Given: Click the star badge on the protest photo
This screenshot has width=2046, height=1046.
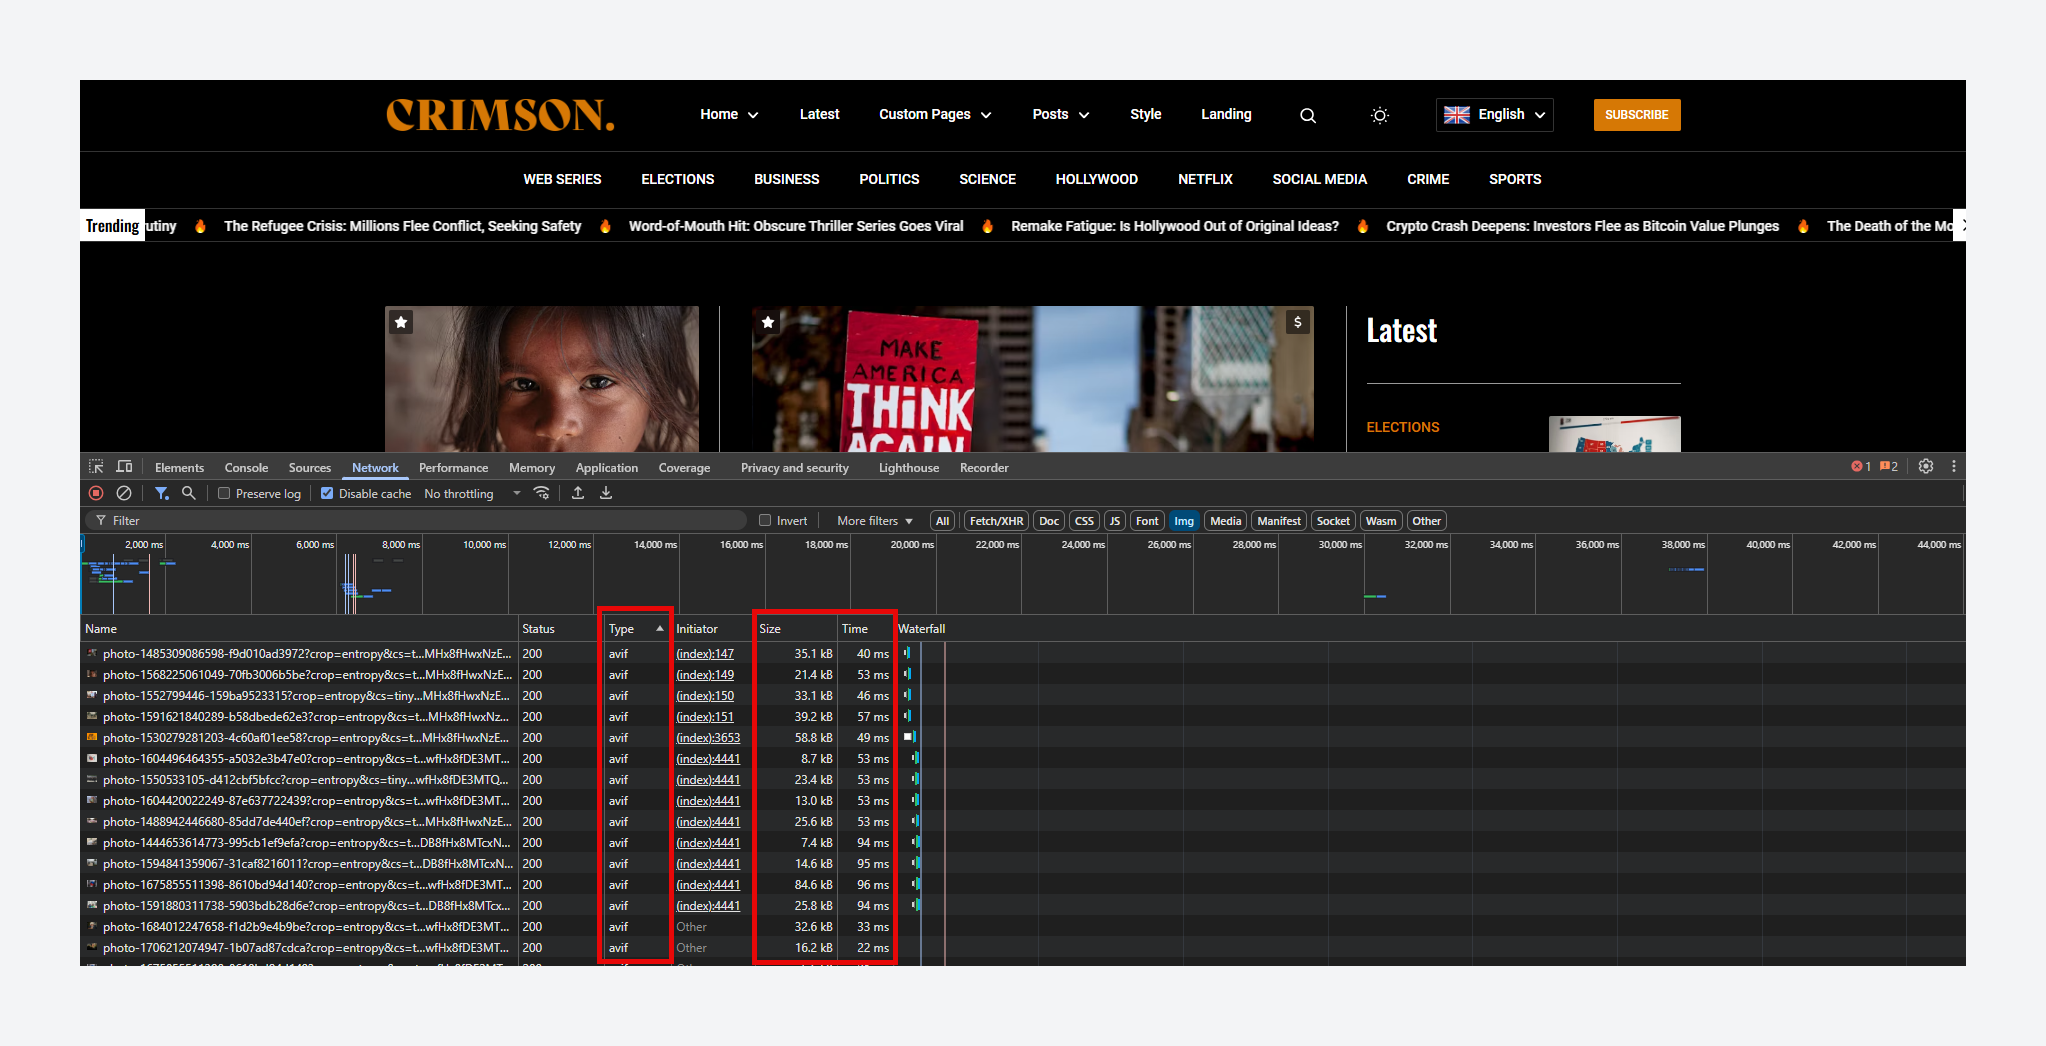Looking at the screenshot, I should [x=768, y=322].
